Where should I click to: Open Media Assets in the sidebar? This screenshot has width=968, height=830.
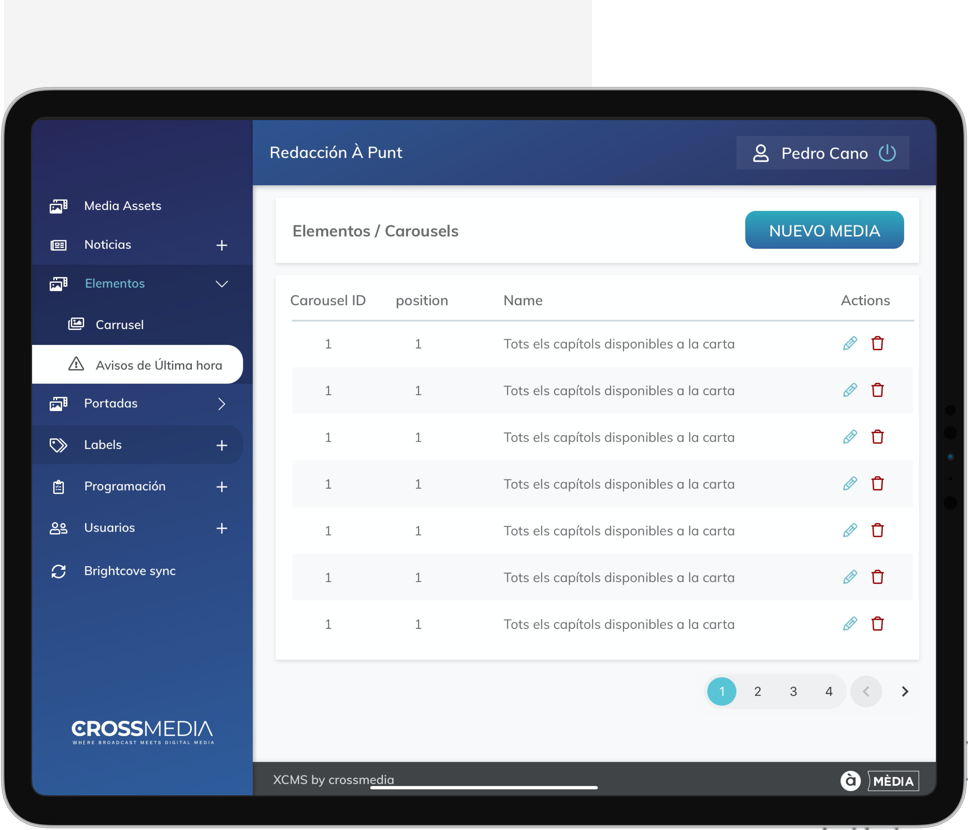[x=122, y=206]
